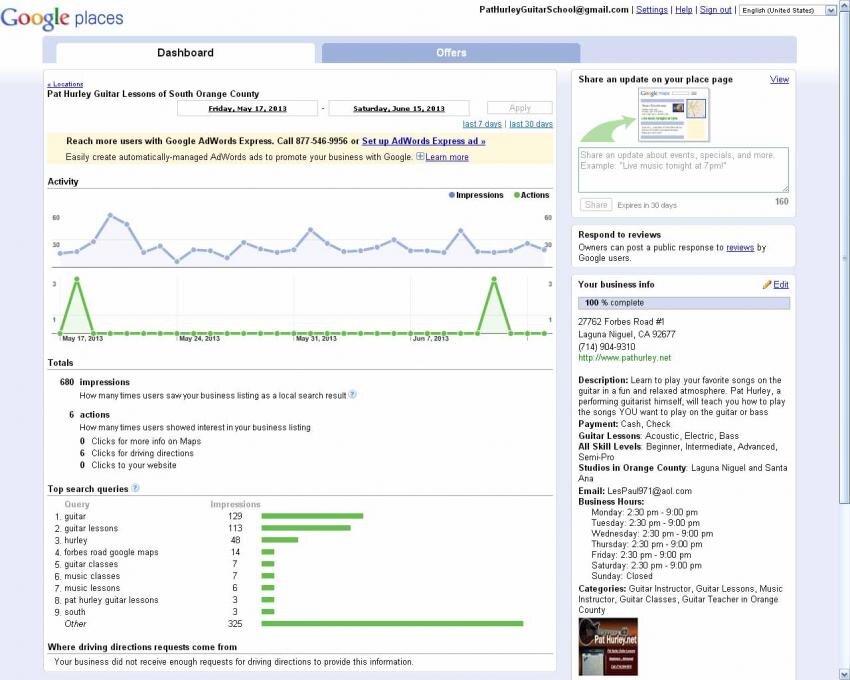This screenshot has height=680, width=850.
Task: Click Edit link for business info
Action: 781,285
